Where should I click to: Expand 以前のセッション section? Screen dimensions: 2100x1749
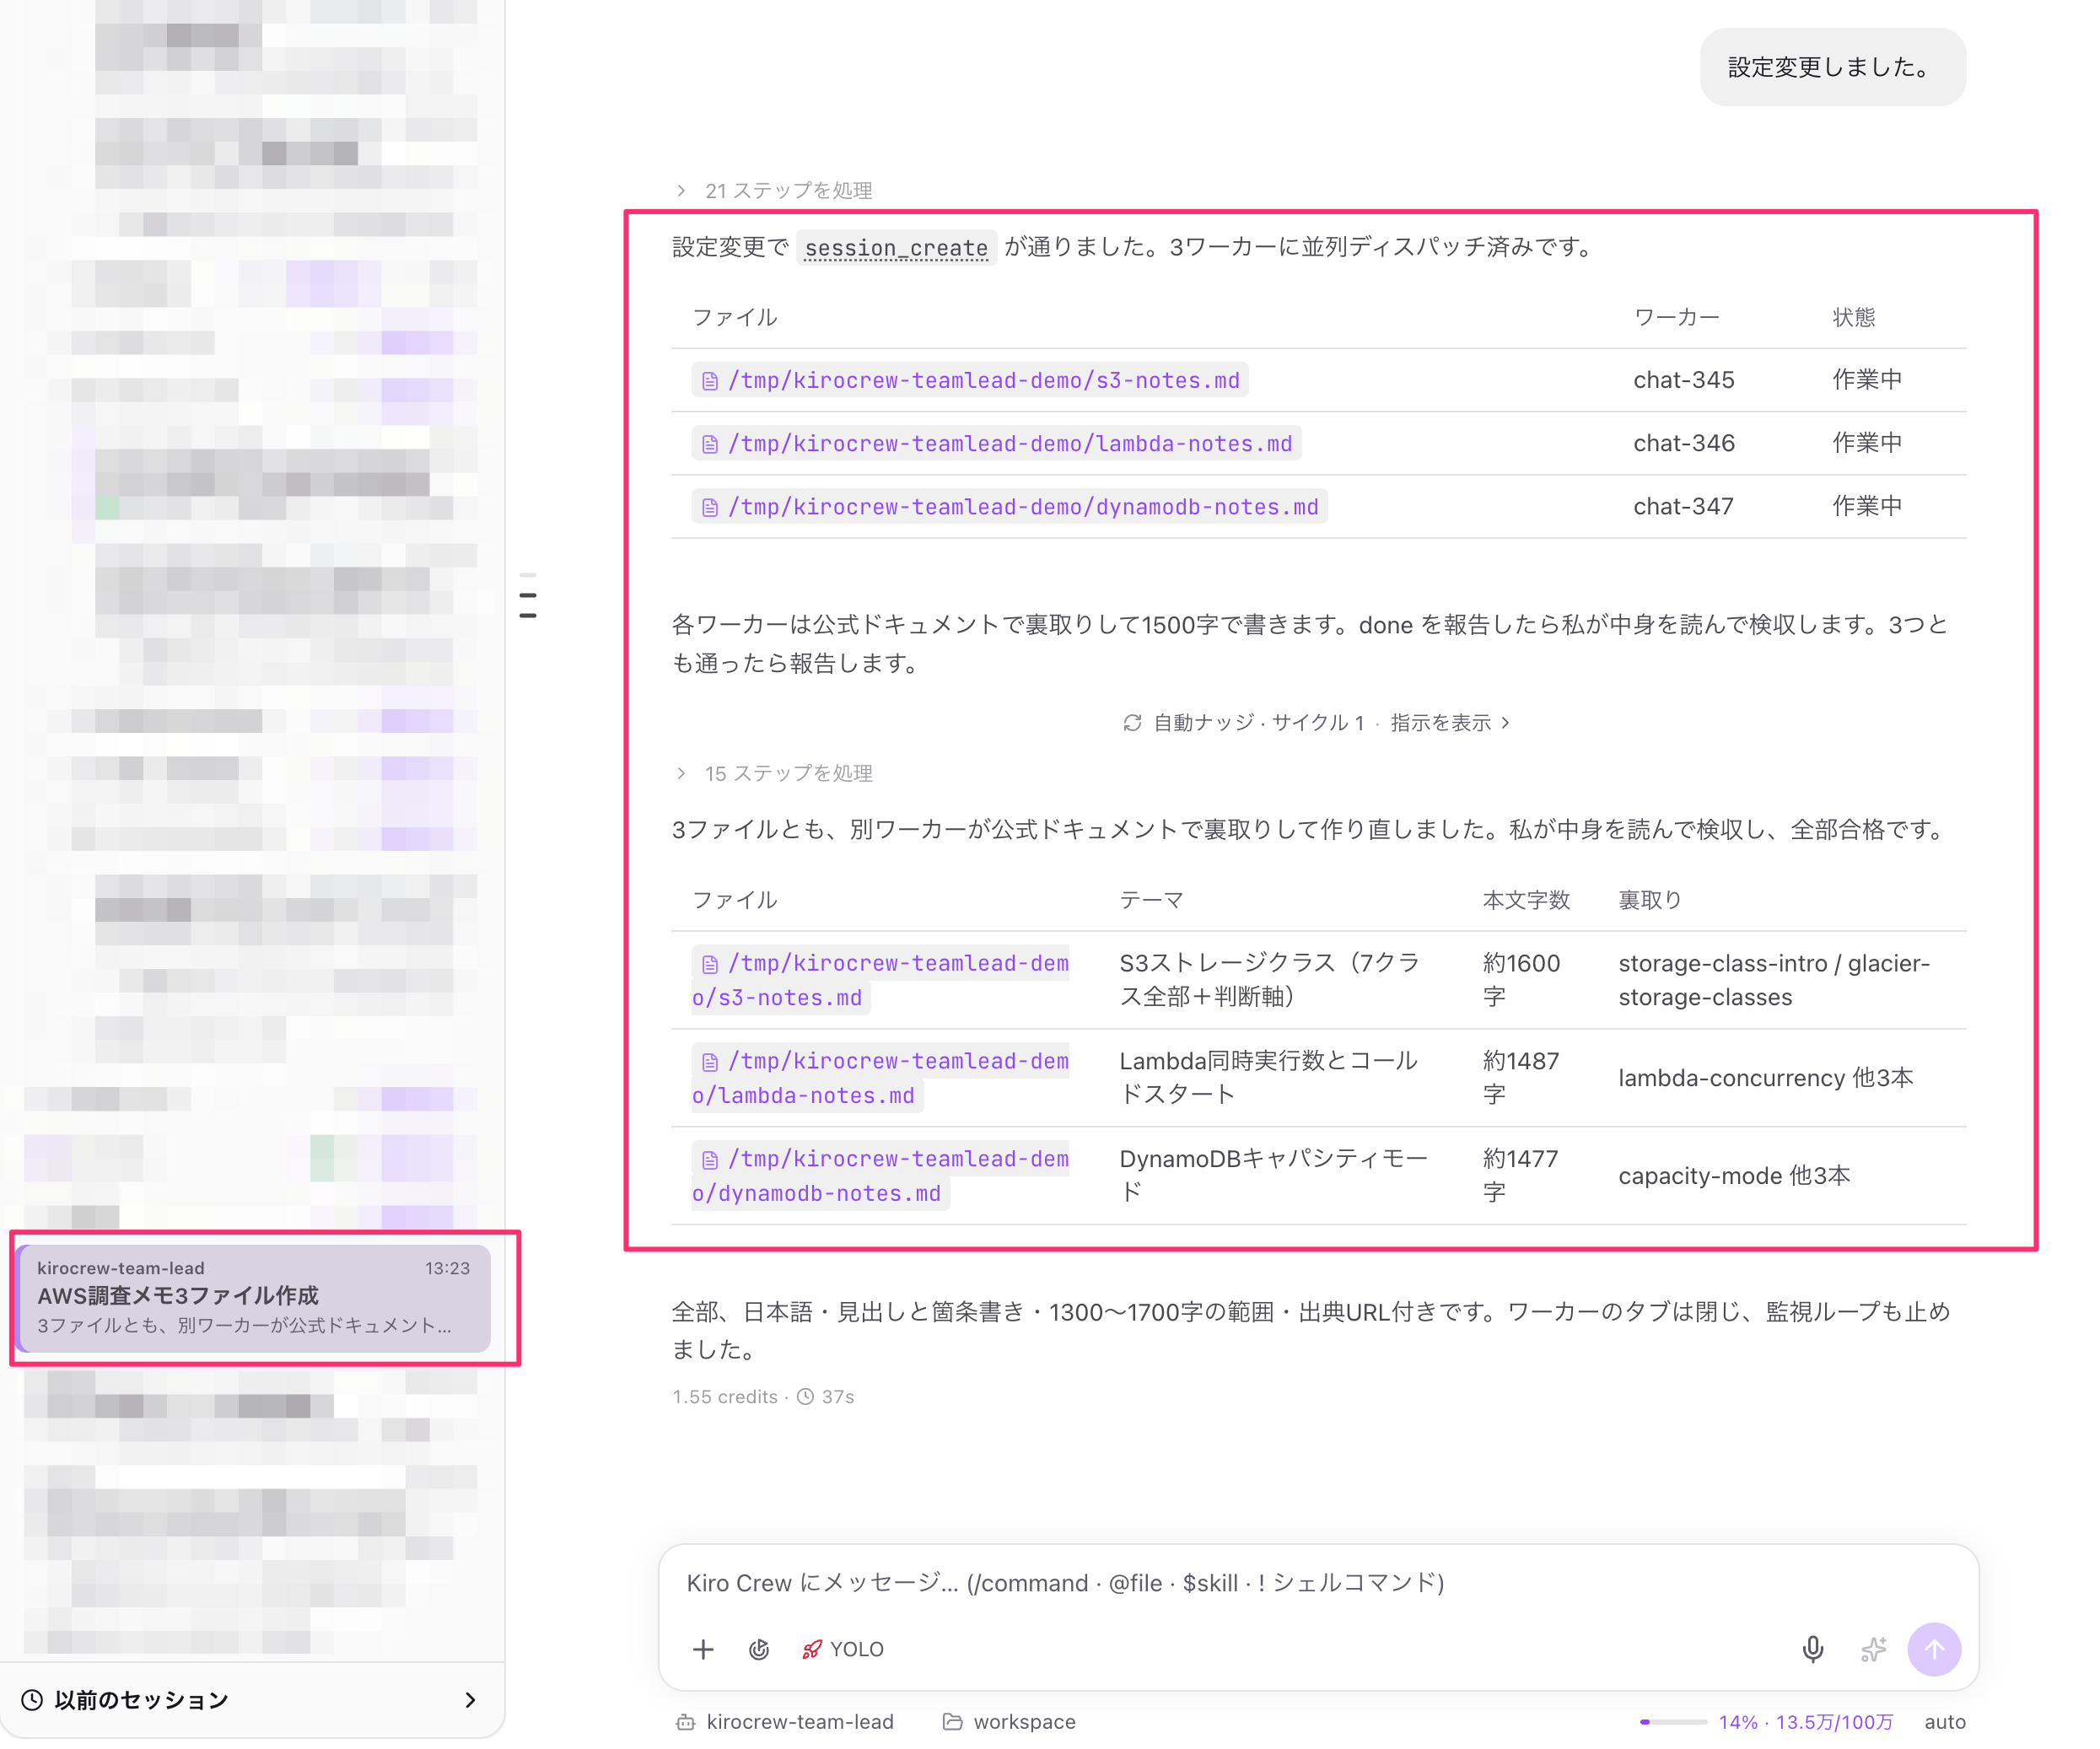click(x=252, y=1699)
